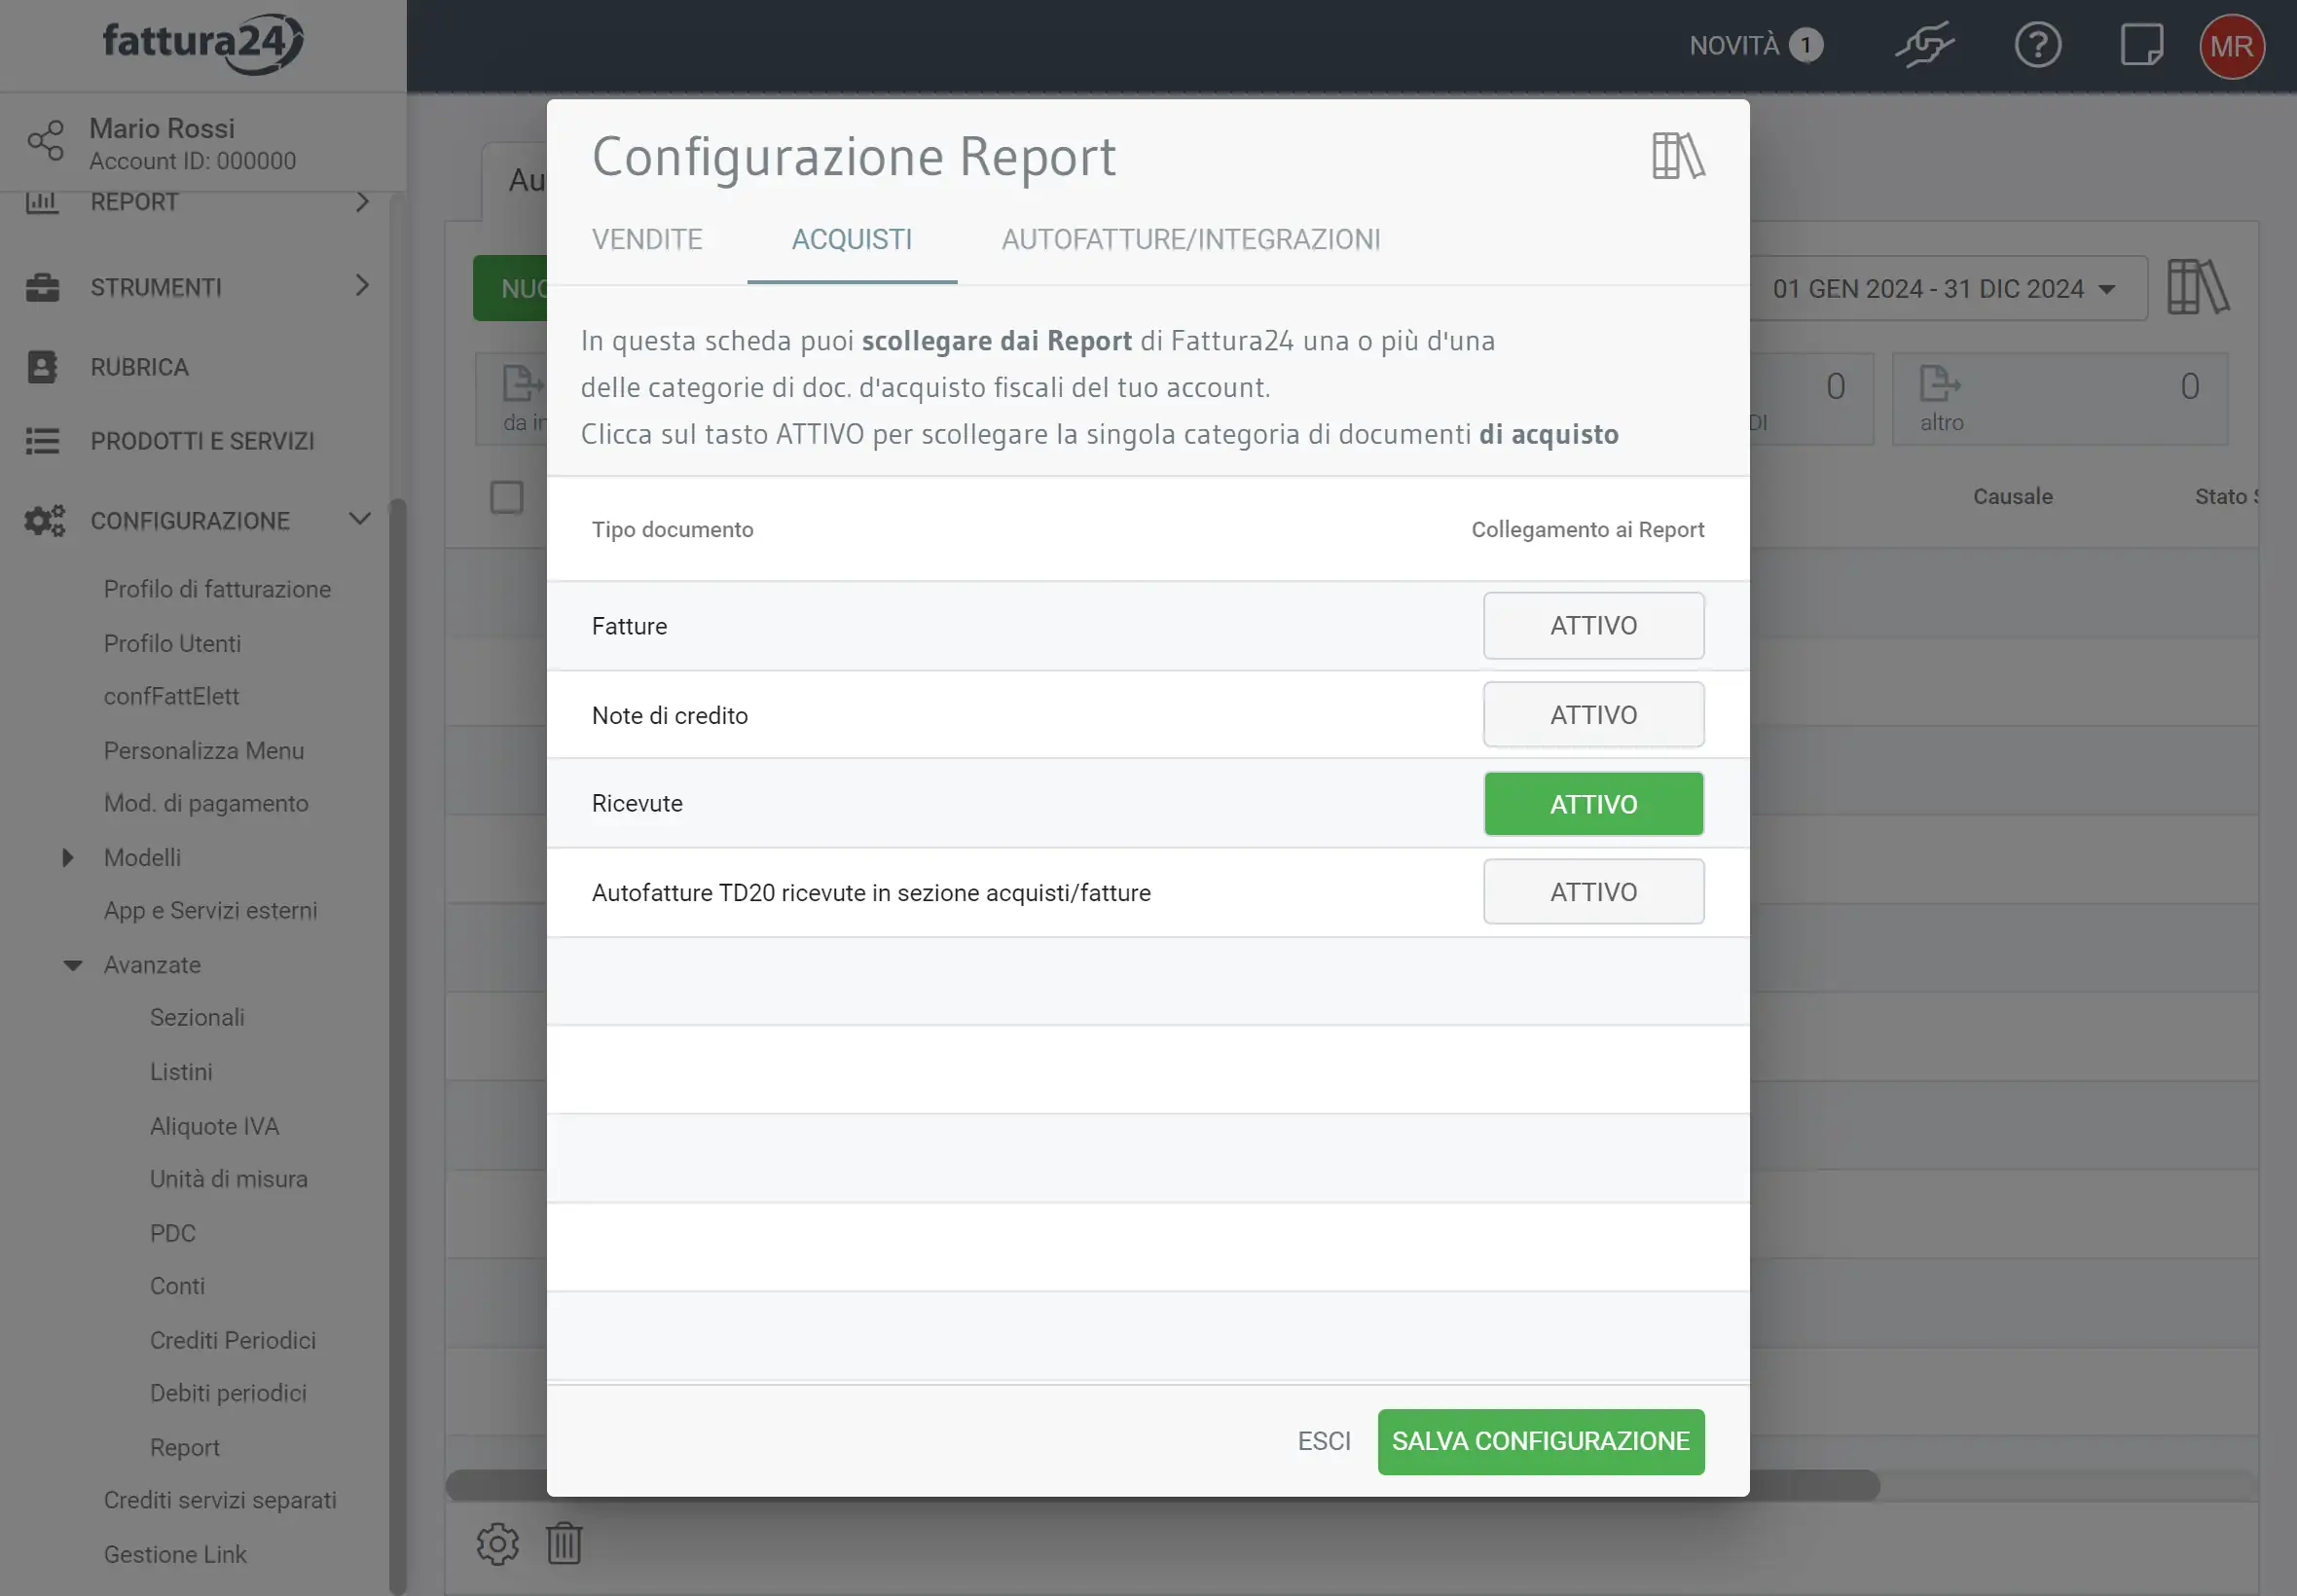Click ESCI to close the dialog
The image size is (2297, 1596).
[1324, 1442]
